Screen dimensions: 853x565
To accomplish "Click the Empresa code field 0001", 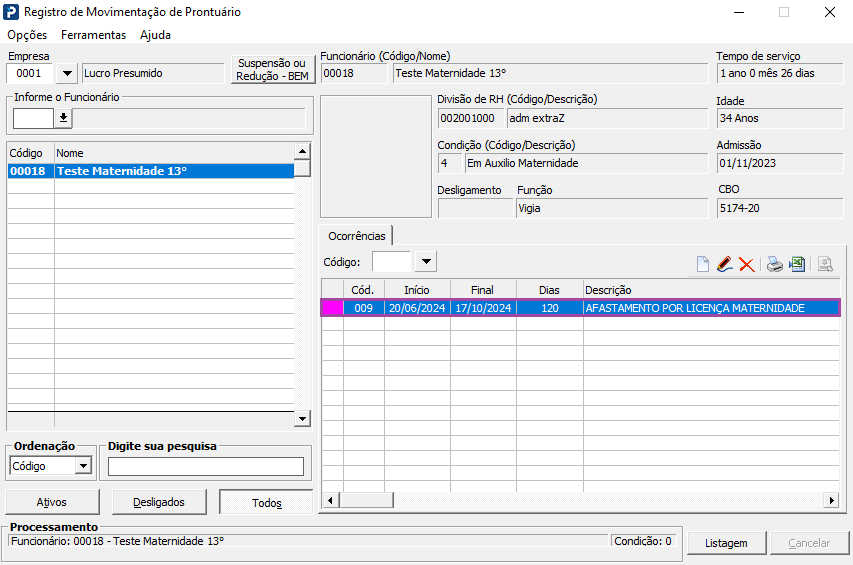I will point(29,73).
